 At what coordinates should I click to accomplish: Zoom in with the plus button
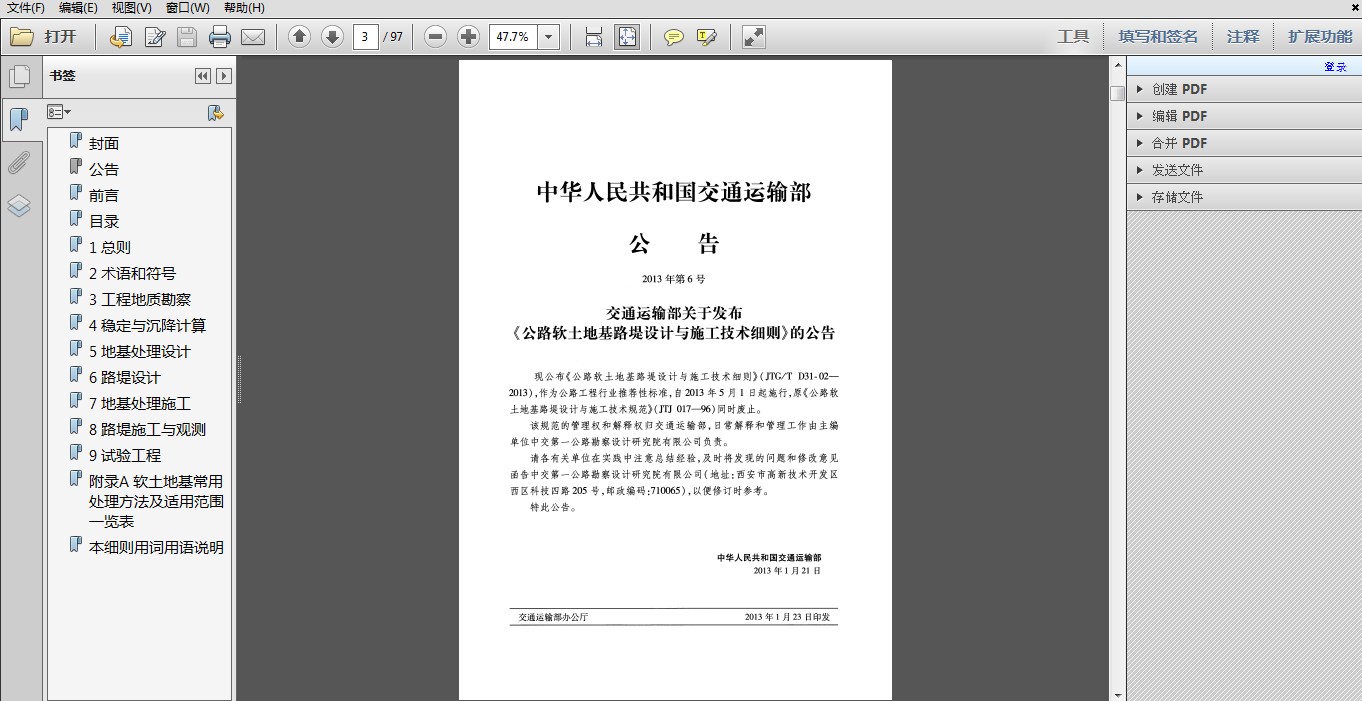click(x=468, y=37)
